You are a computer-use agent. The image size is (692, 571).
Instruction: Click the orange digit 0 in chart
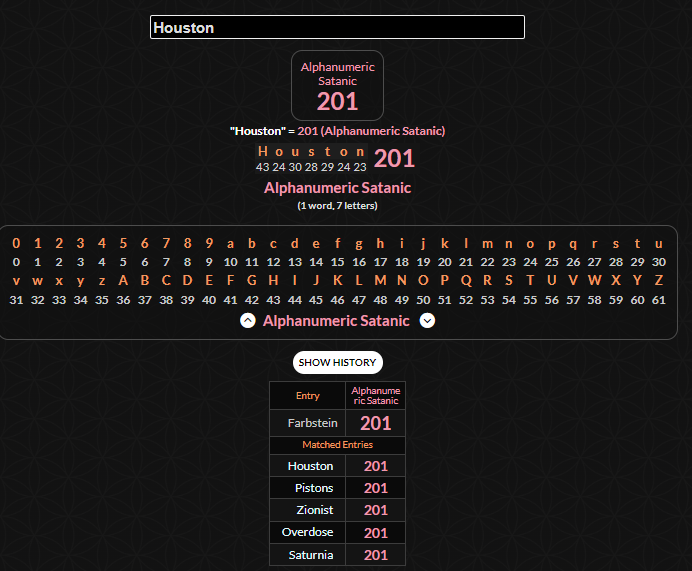pos(16,243)
